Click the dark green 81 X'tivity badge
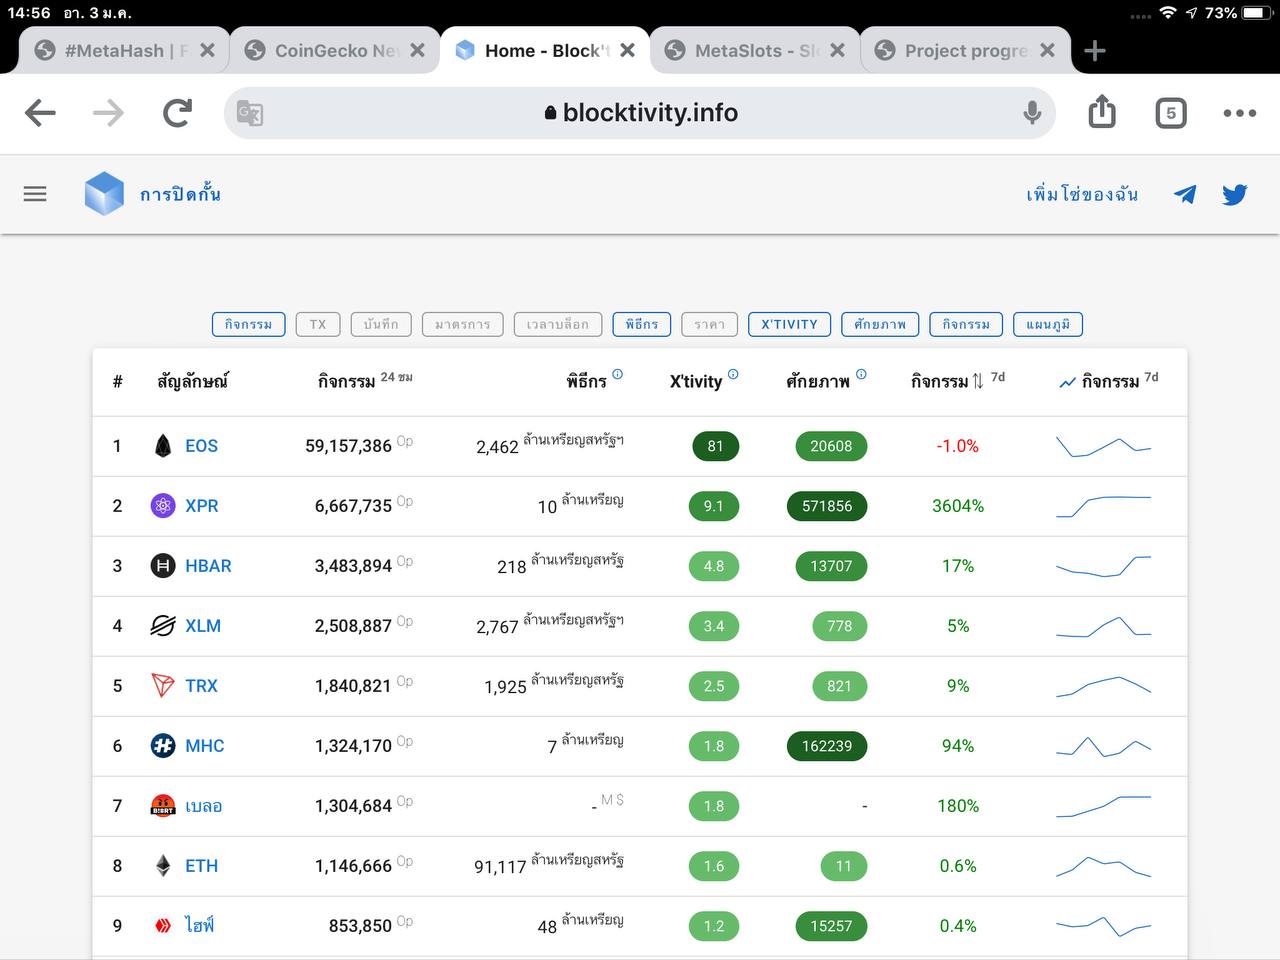 (x=715, y=446)
